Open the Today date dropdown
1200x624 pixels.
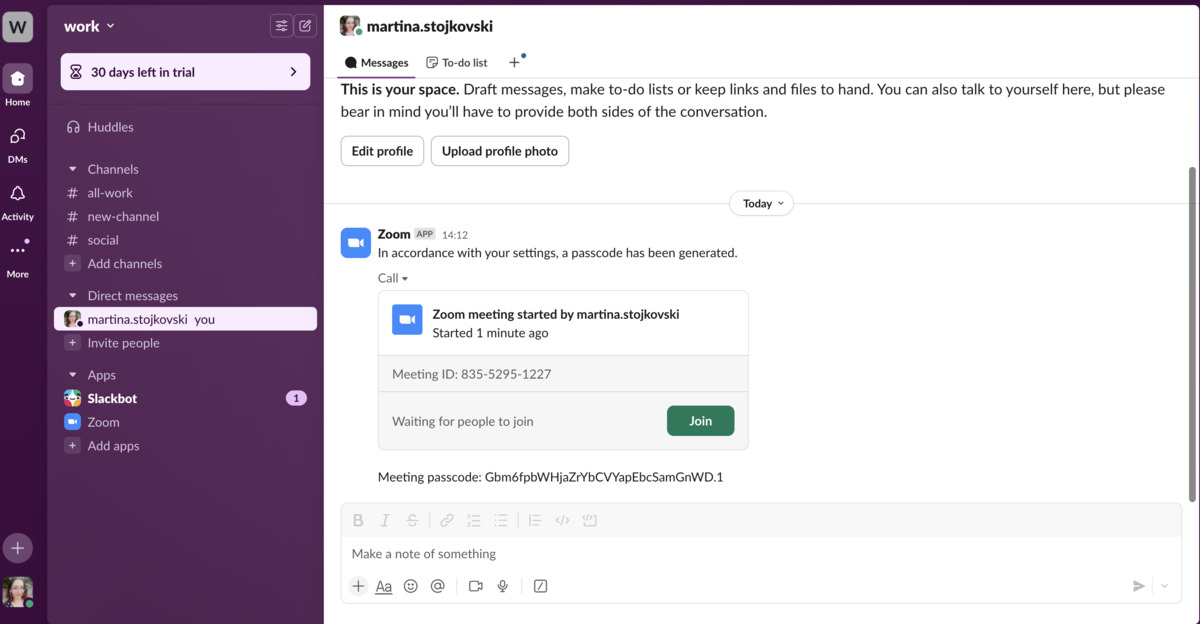[x=761, y=203]
